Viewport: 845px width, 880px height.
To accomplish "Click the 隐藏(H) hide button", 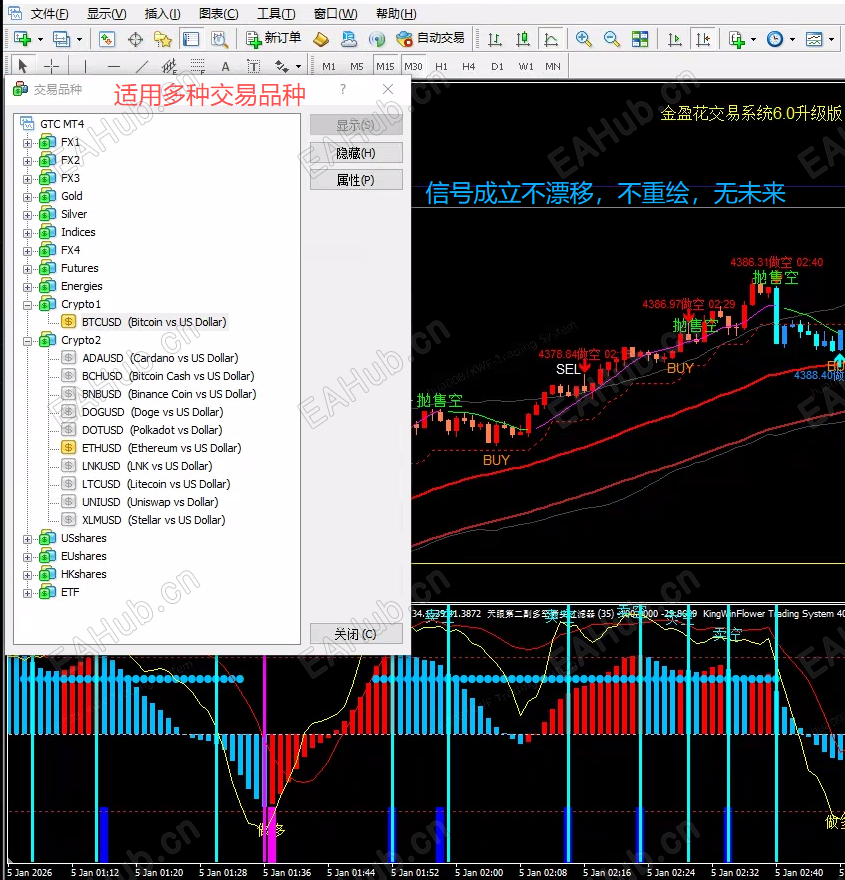I will click(x=356, y=153).
